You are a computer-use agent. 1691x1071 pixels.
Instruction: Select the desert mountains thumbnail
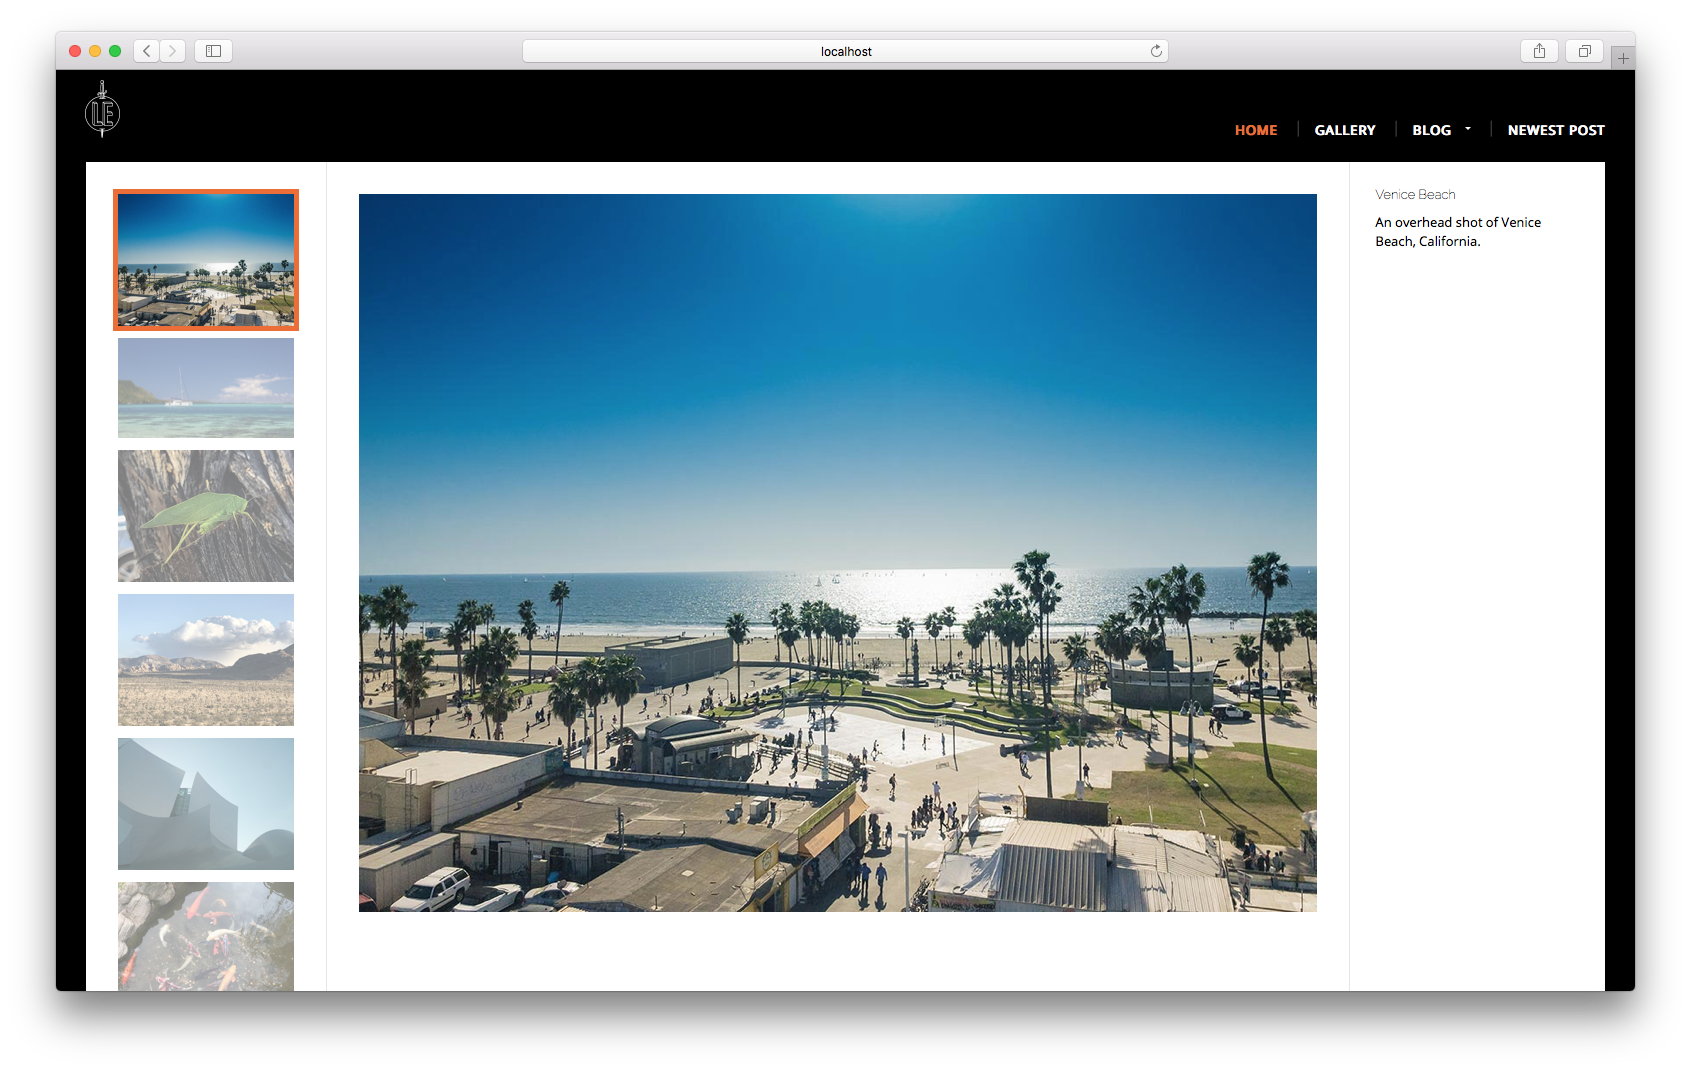point(206,660)
